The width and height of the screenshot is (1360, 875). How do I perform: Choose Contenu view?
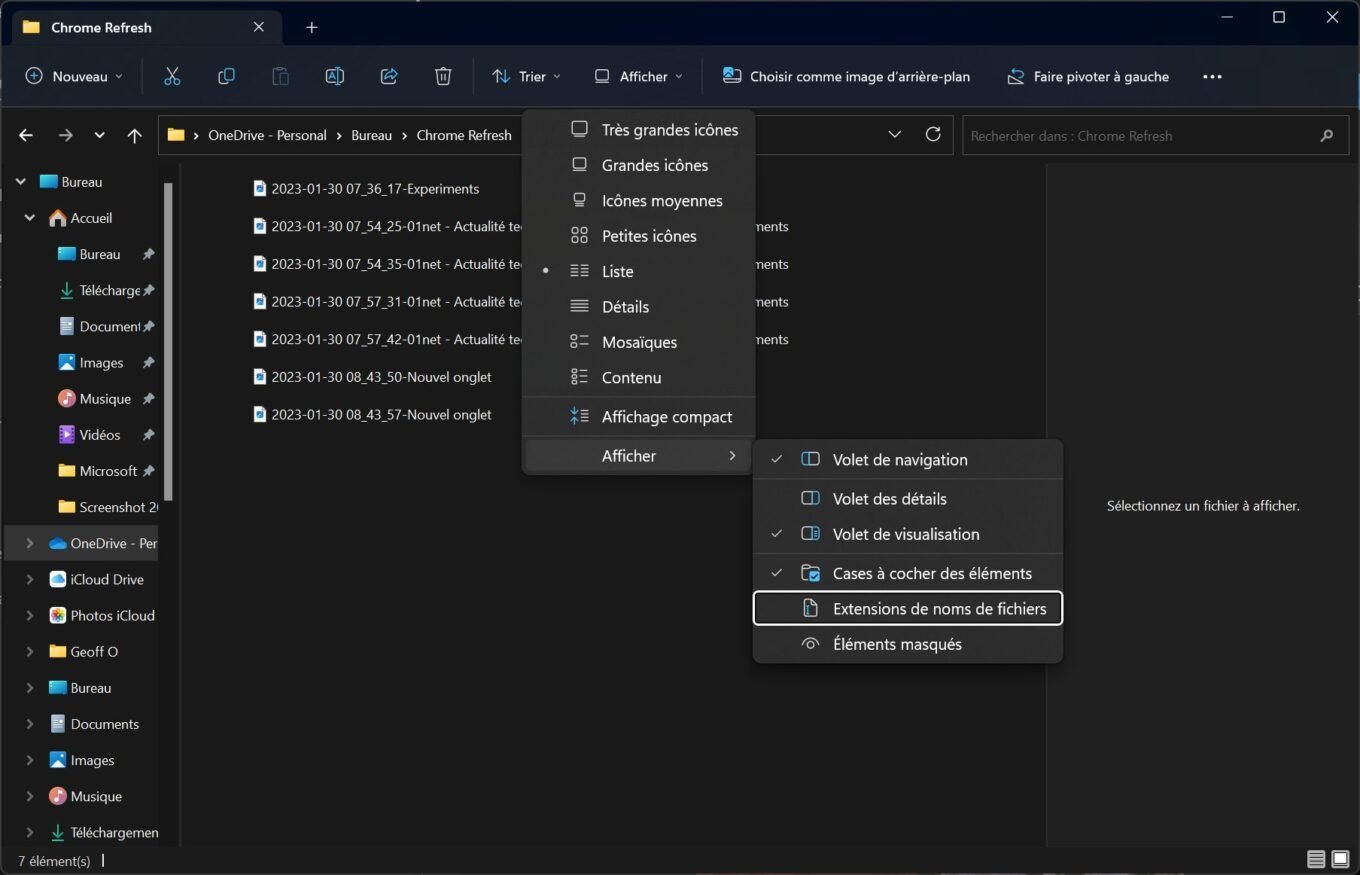click(x=638, y=377)
